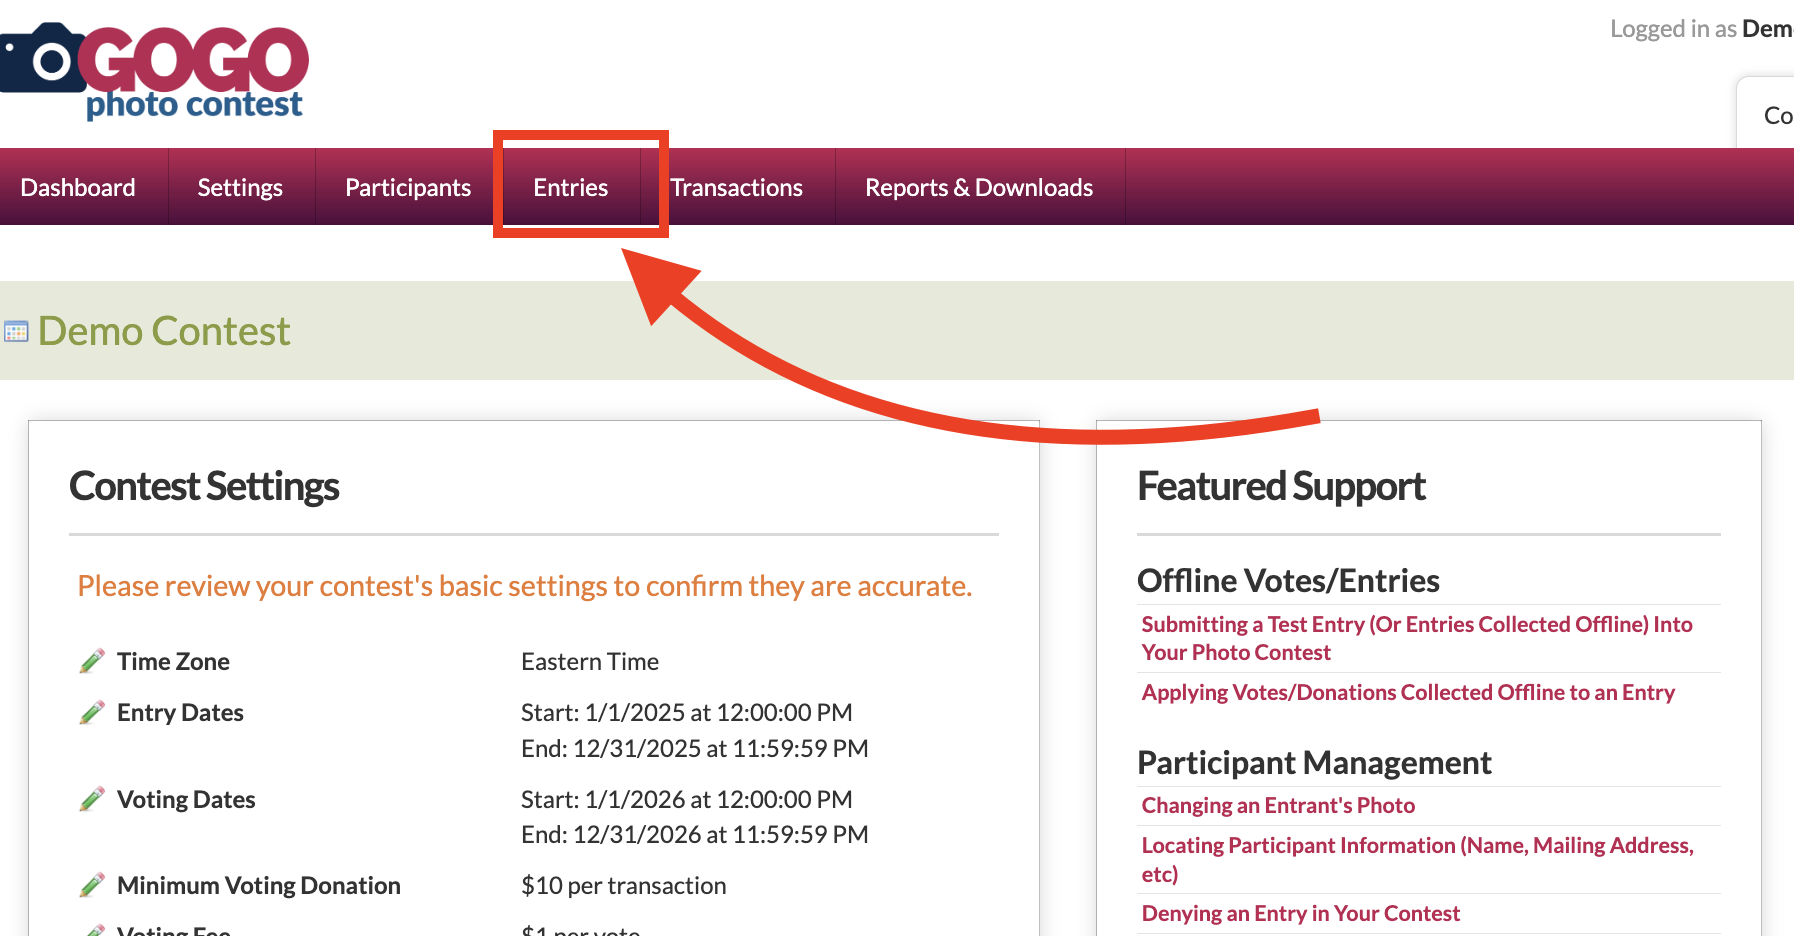Open Changing an Entrant's Photo link
Screen dimensions: 1794x936
pyautogui.click(x=1278, y=805)
